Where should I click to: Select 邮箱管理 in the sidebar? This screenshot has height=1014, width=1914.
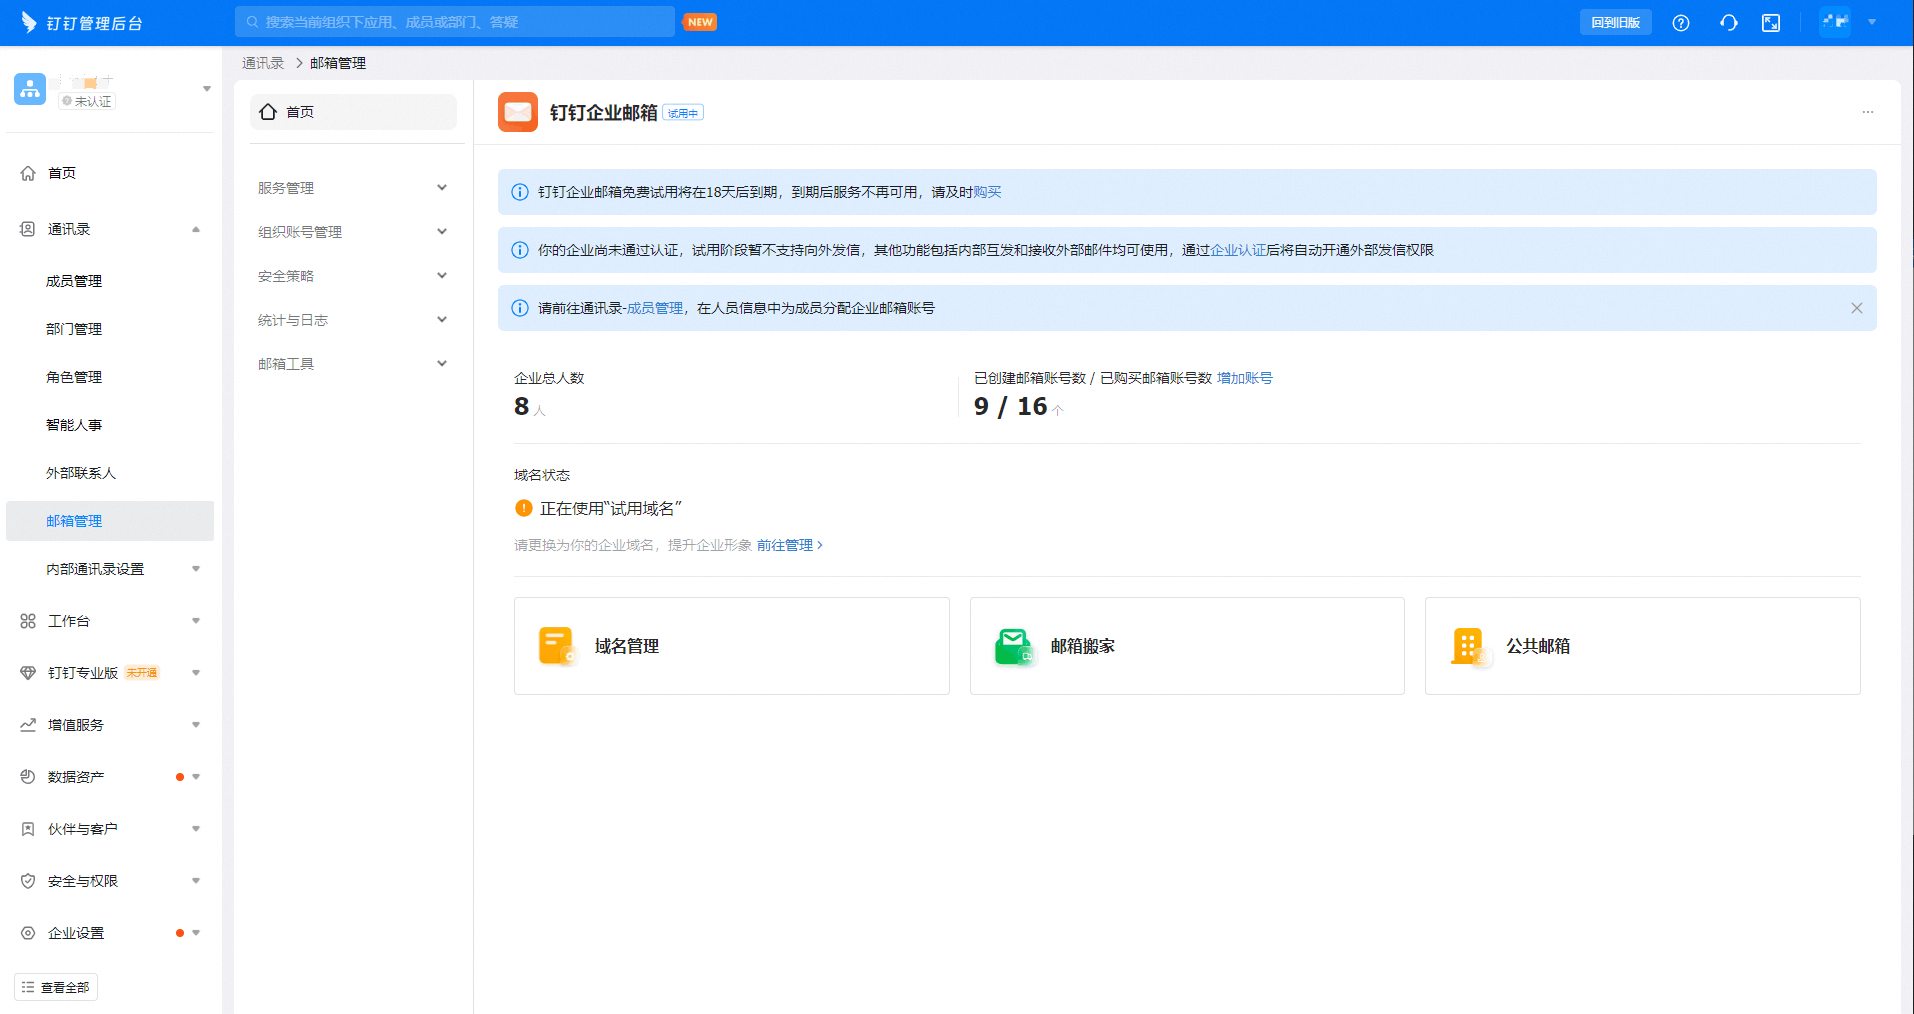point(110,521)
